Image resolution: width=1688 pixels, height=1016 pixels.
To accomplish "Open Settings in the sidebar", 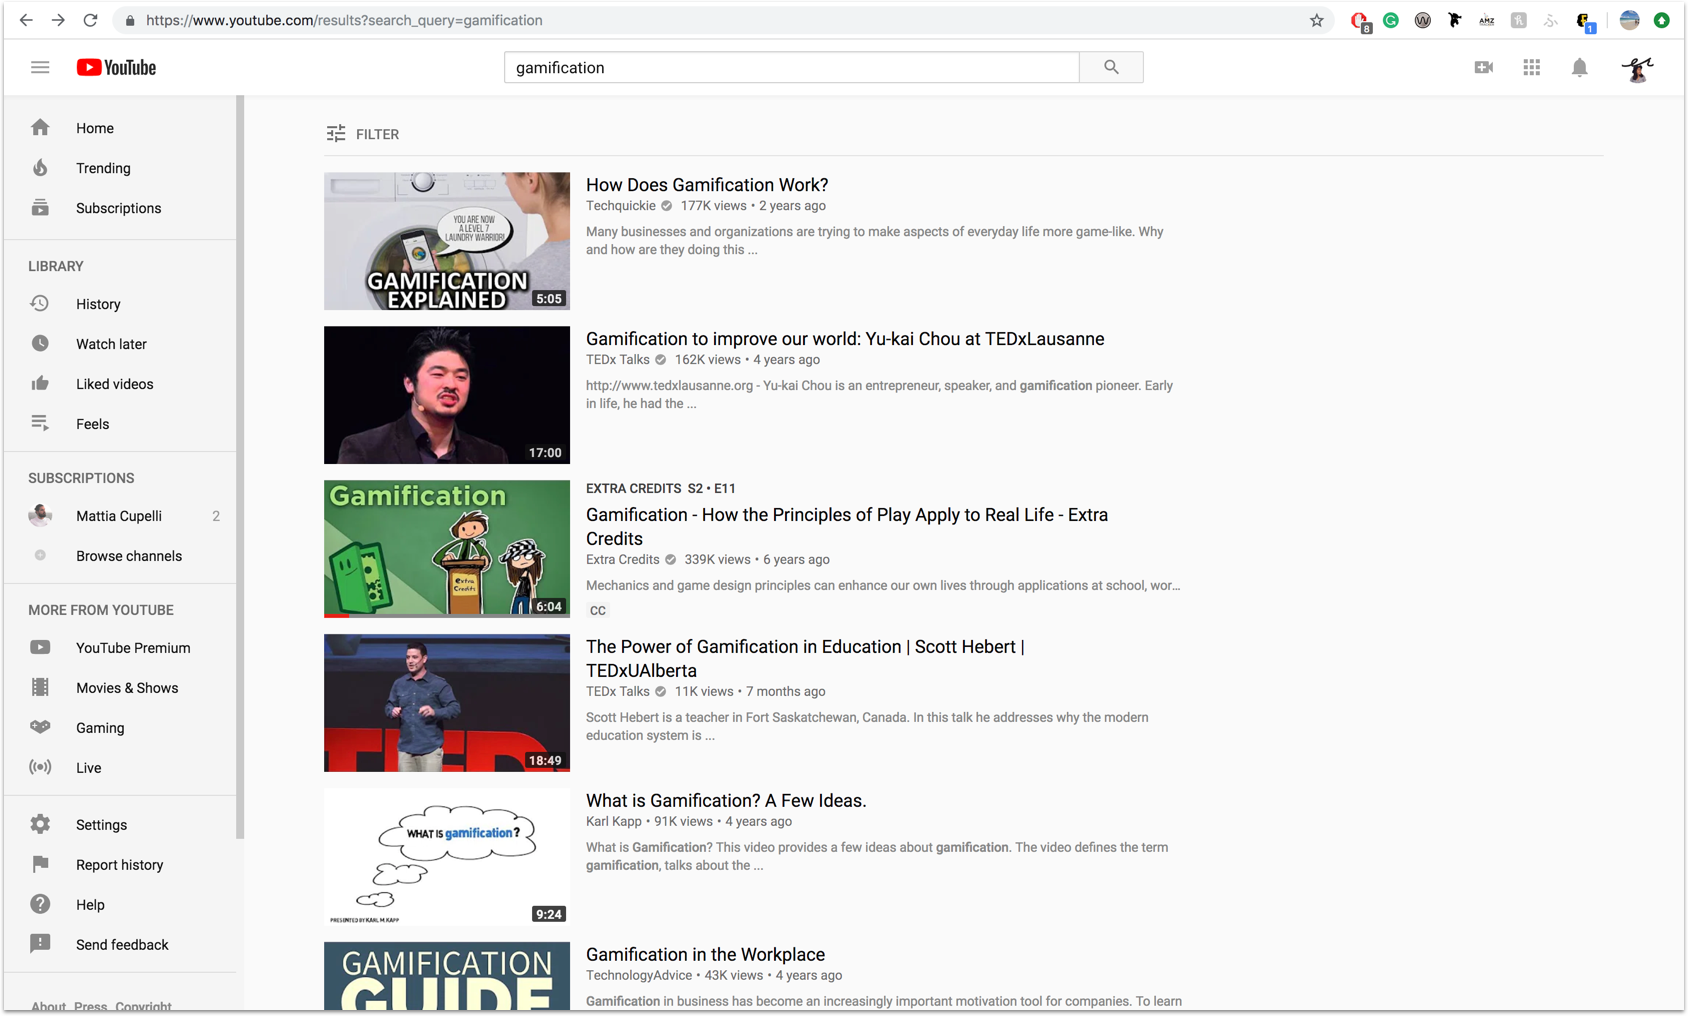I will point(120,825).
